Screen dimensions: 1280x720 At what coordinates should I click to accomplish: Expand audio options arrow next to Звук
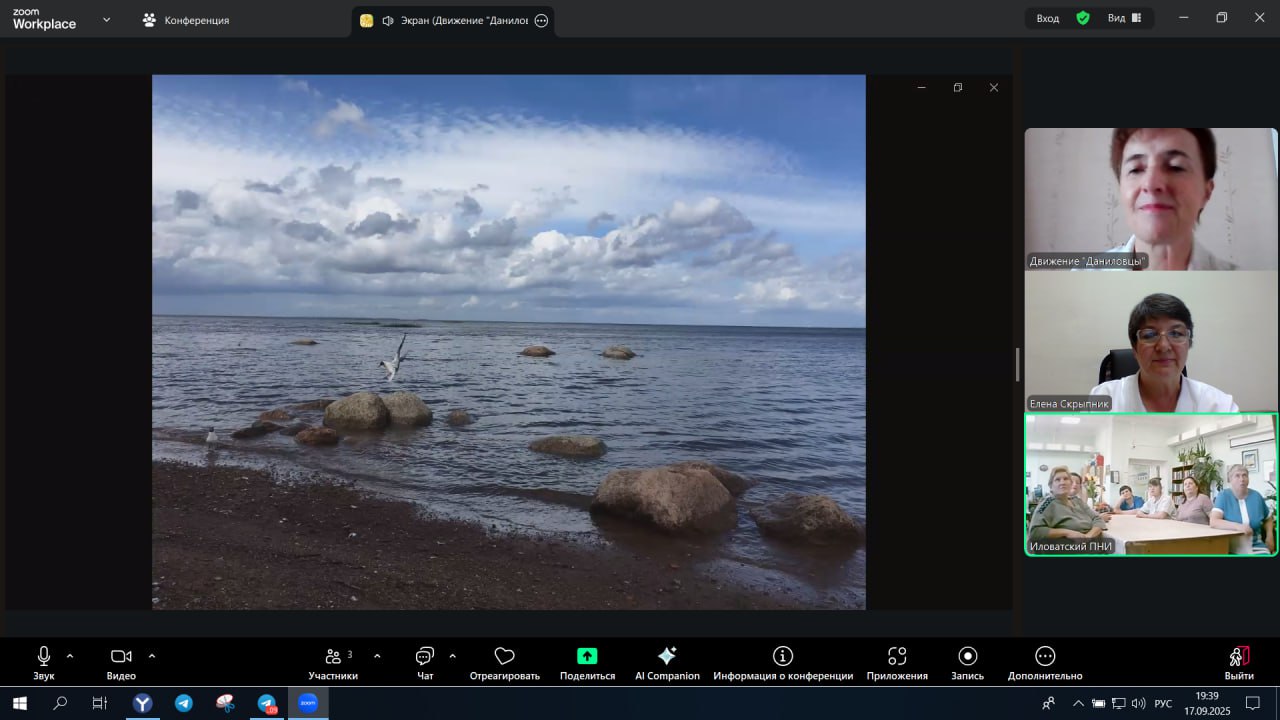[x=70, y=656]
